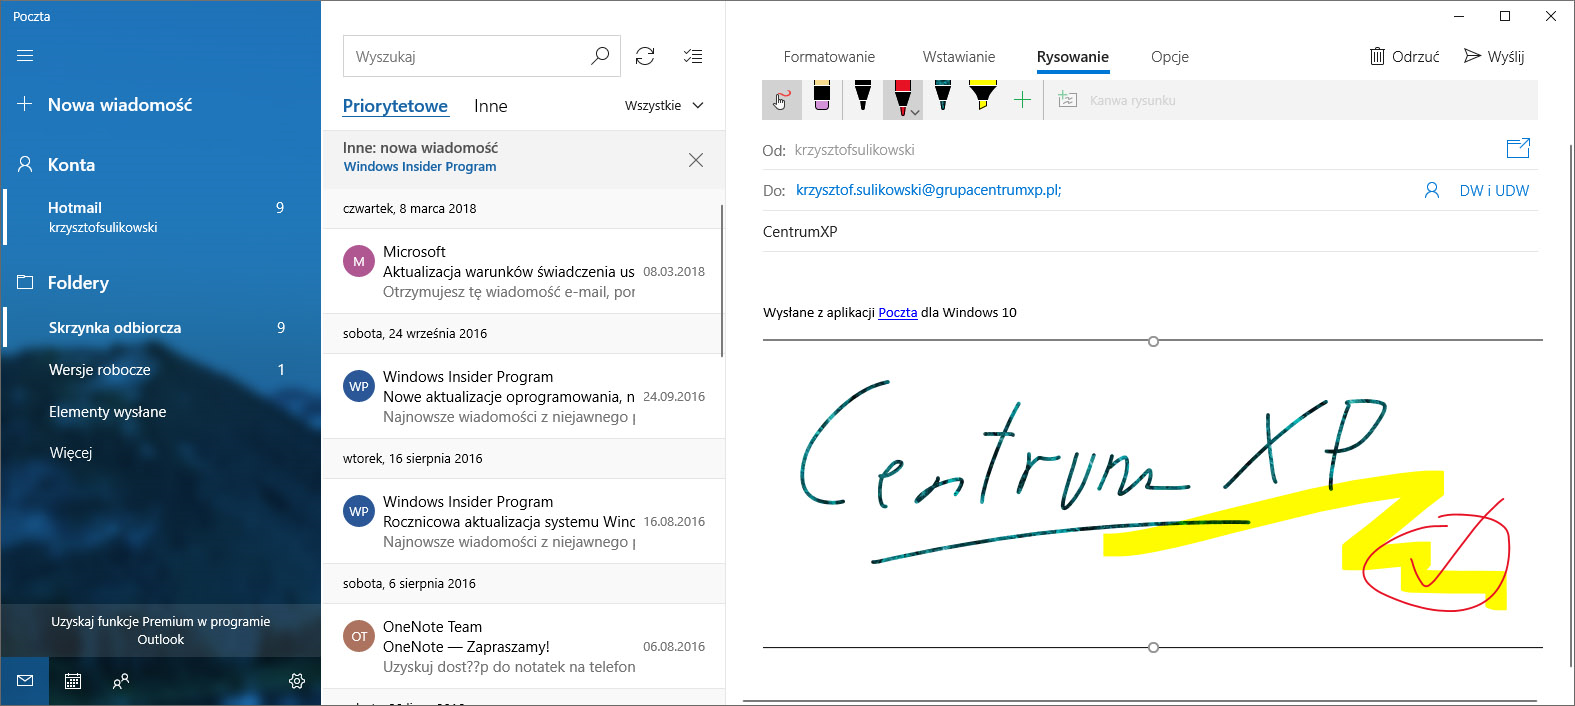Open the Wstawianie tab
This screenshot has width=1575, height=706.
pos(959,57)
